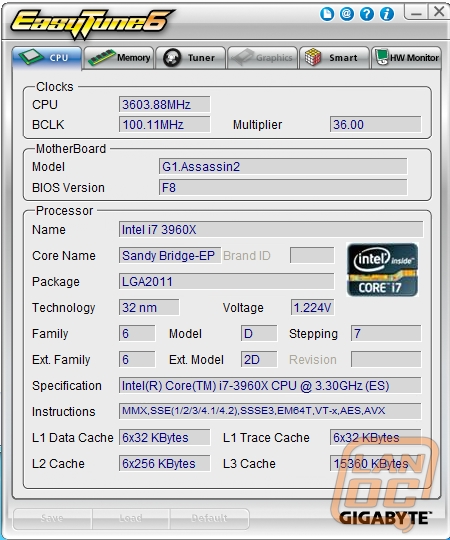This screenshot has width=450, height=540.
Task: Click the question mark help icon
Action: pos(367,14)
